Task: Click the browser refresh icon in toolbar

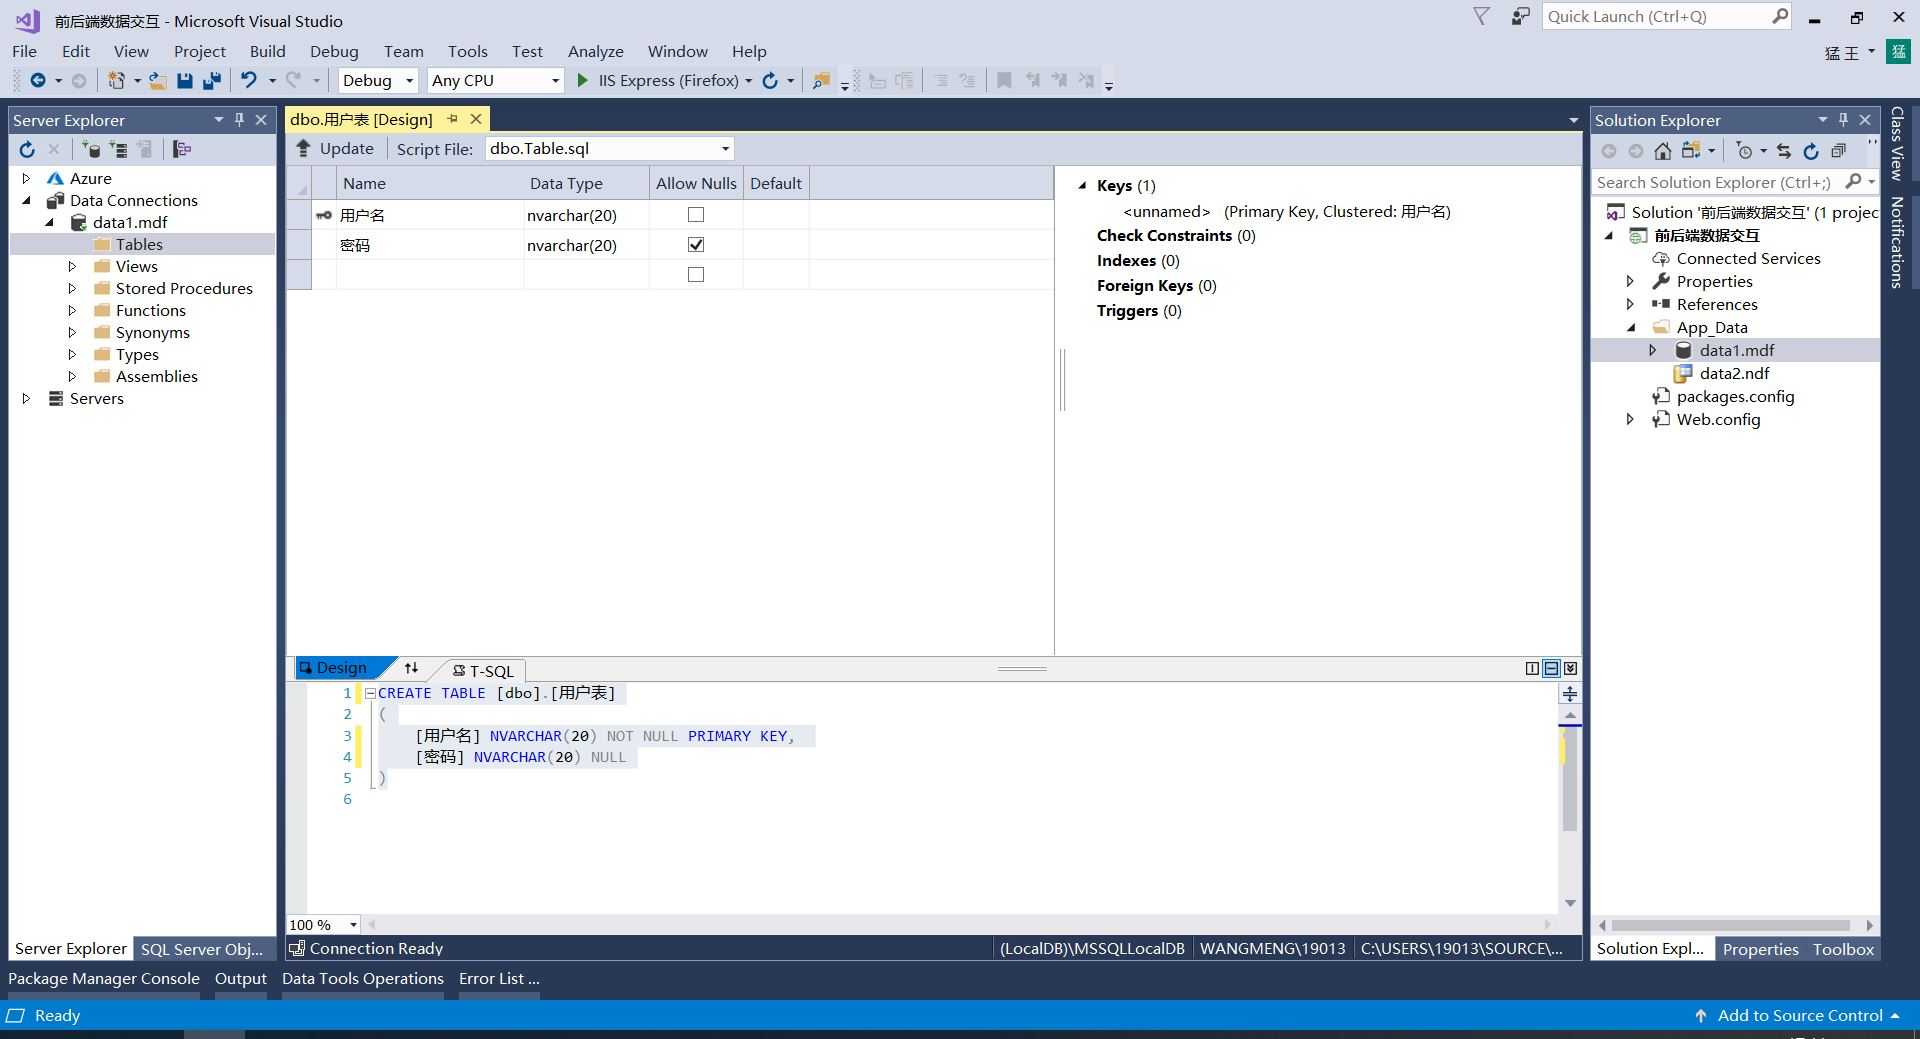Action: click(770, 81)
